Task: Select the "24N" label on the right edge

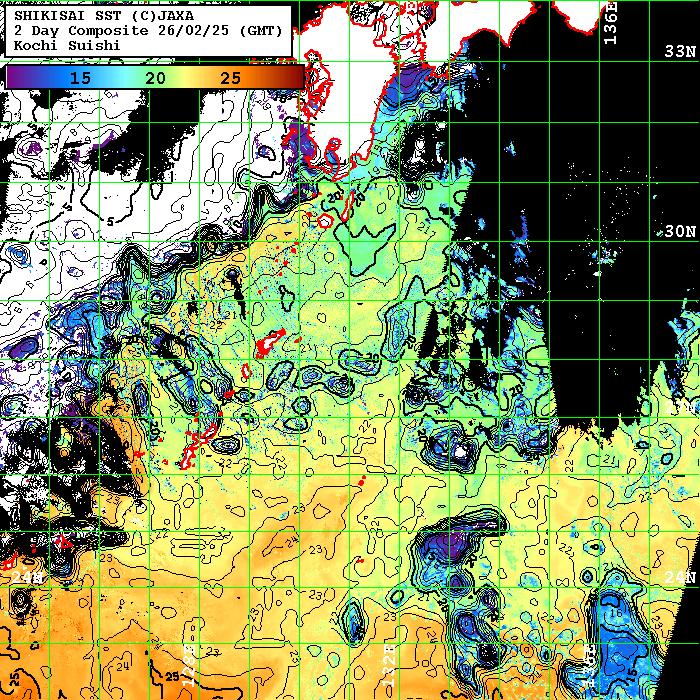Action: [680, 577]
